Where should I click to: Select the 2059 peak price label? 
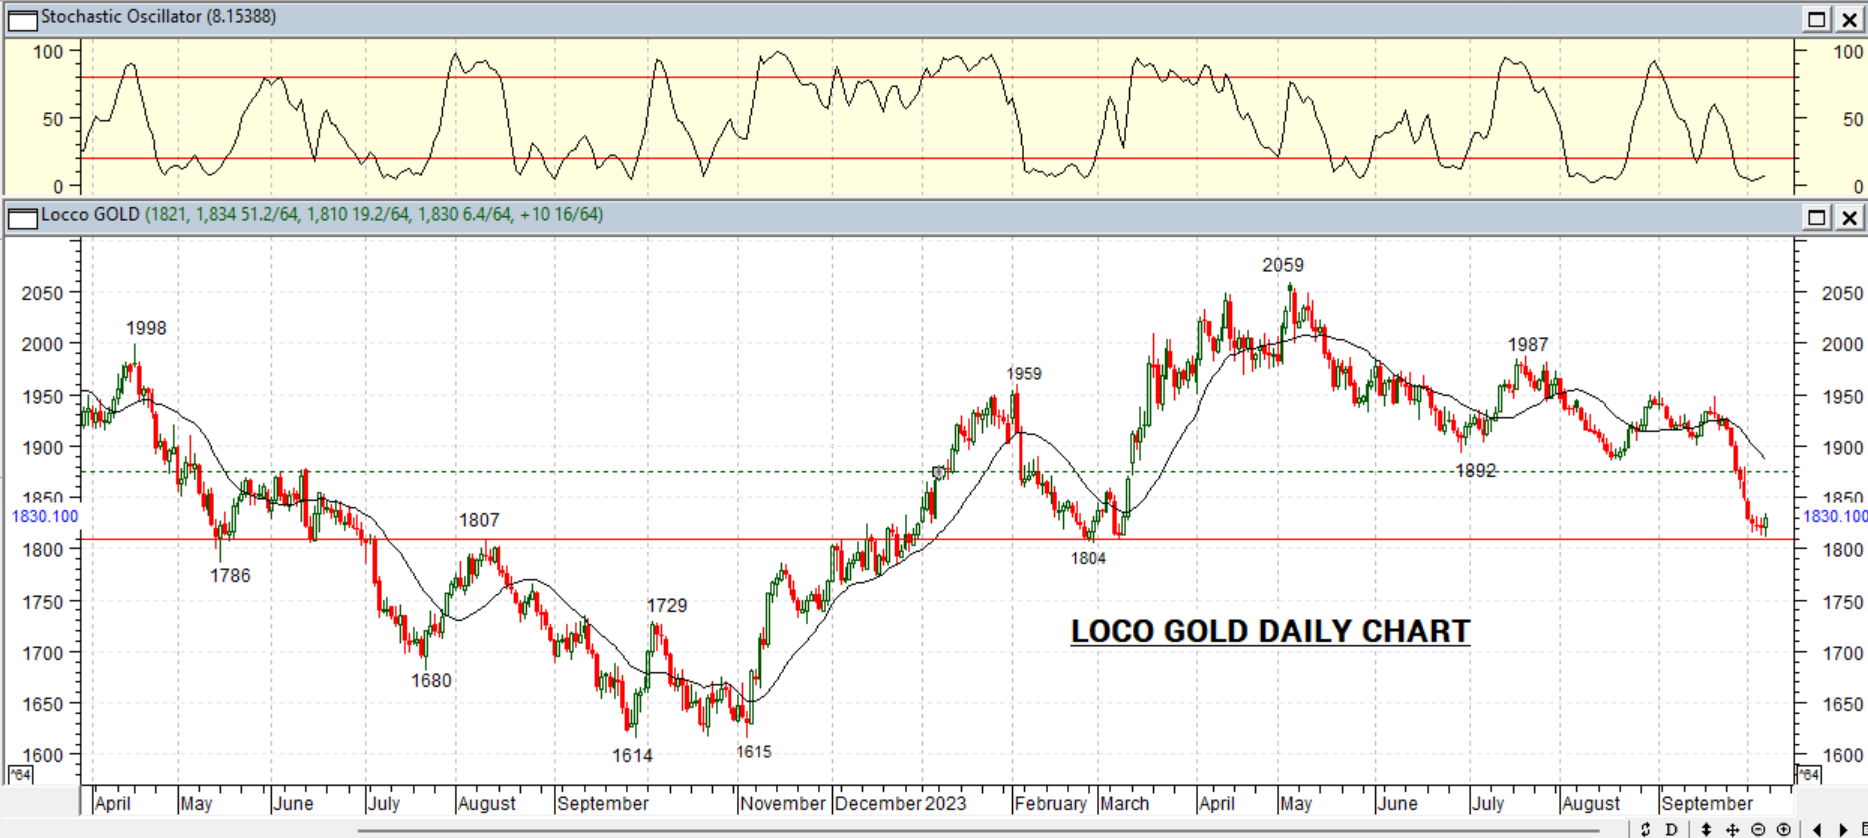(1283, 265)
